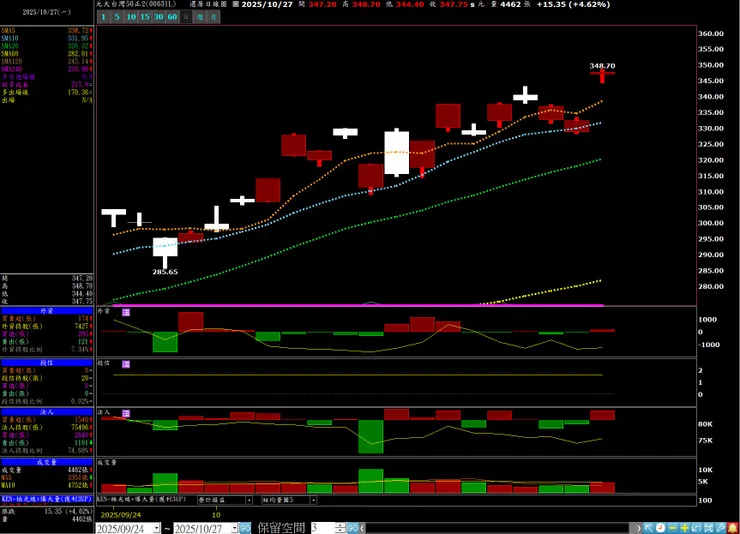This screenshot has width=740, height=534.
Task: Select the weekly (週) chart period
Action: coord(200,17)
